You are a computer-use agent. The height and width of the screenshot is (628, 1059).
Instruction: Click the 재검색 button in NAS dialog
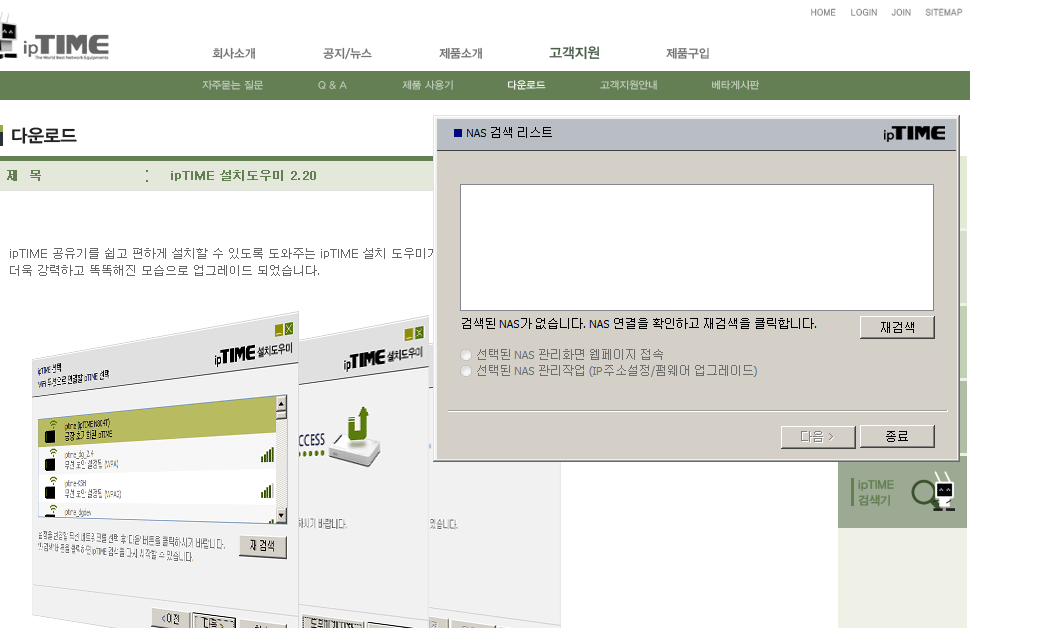[897, 327]
